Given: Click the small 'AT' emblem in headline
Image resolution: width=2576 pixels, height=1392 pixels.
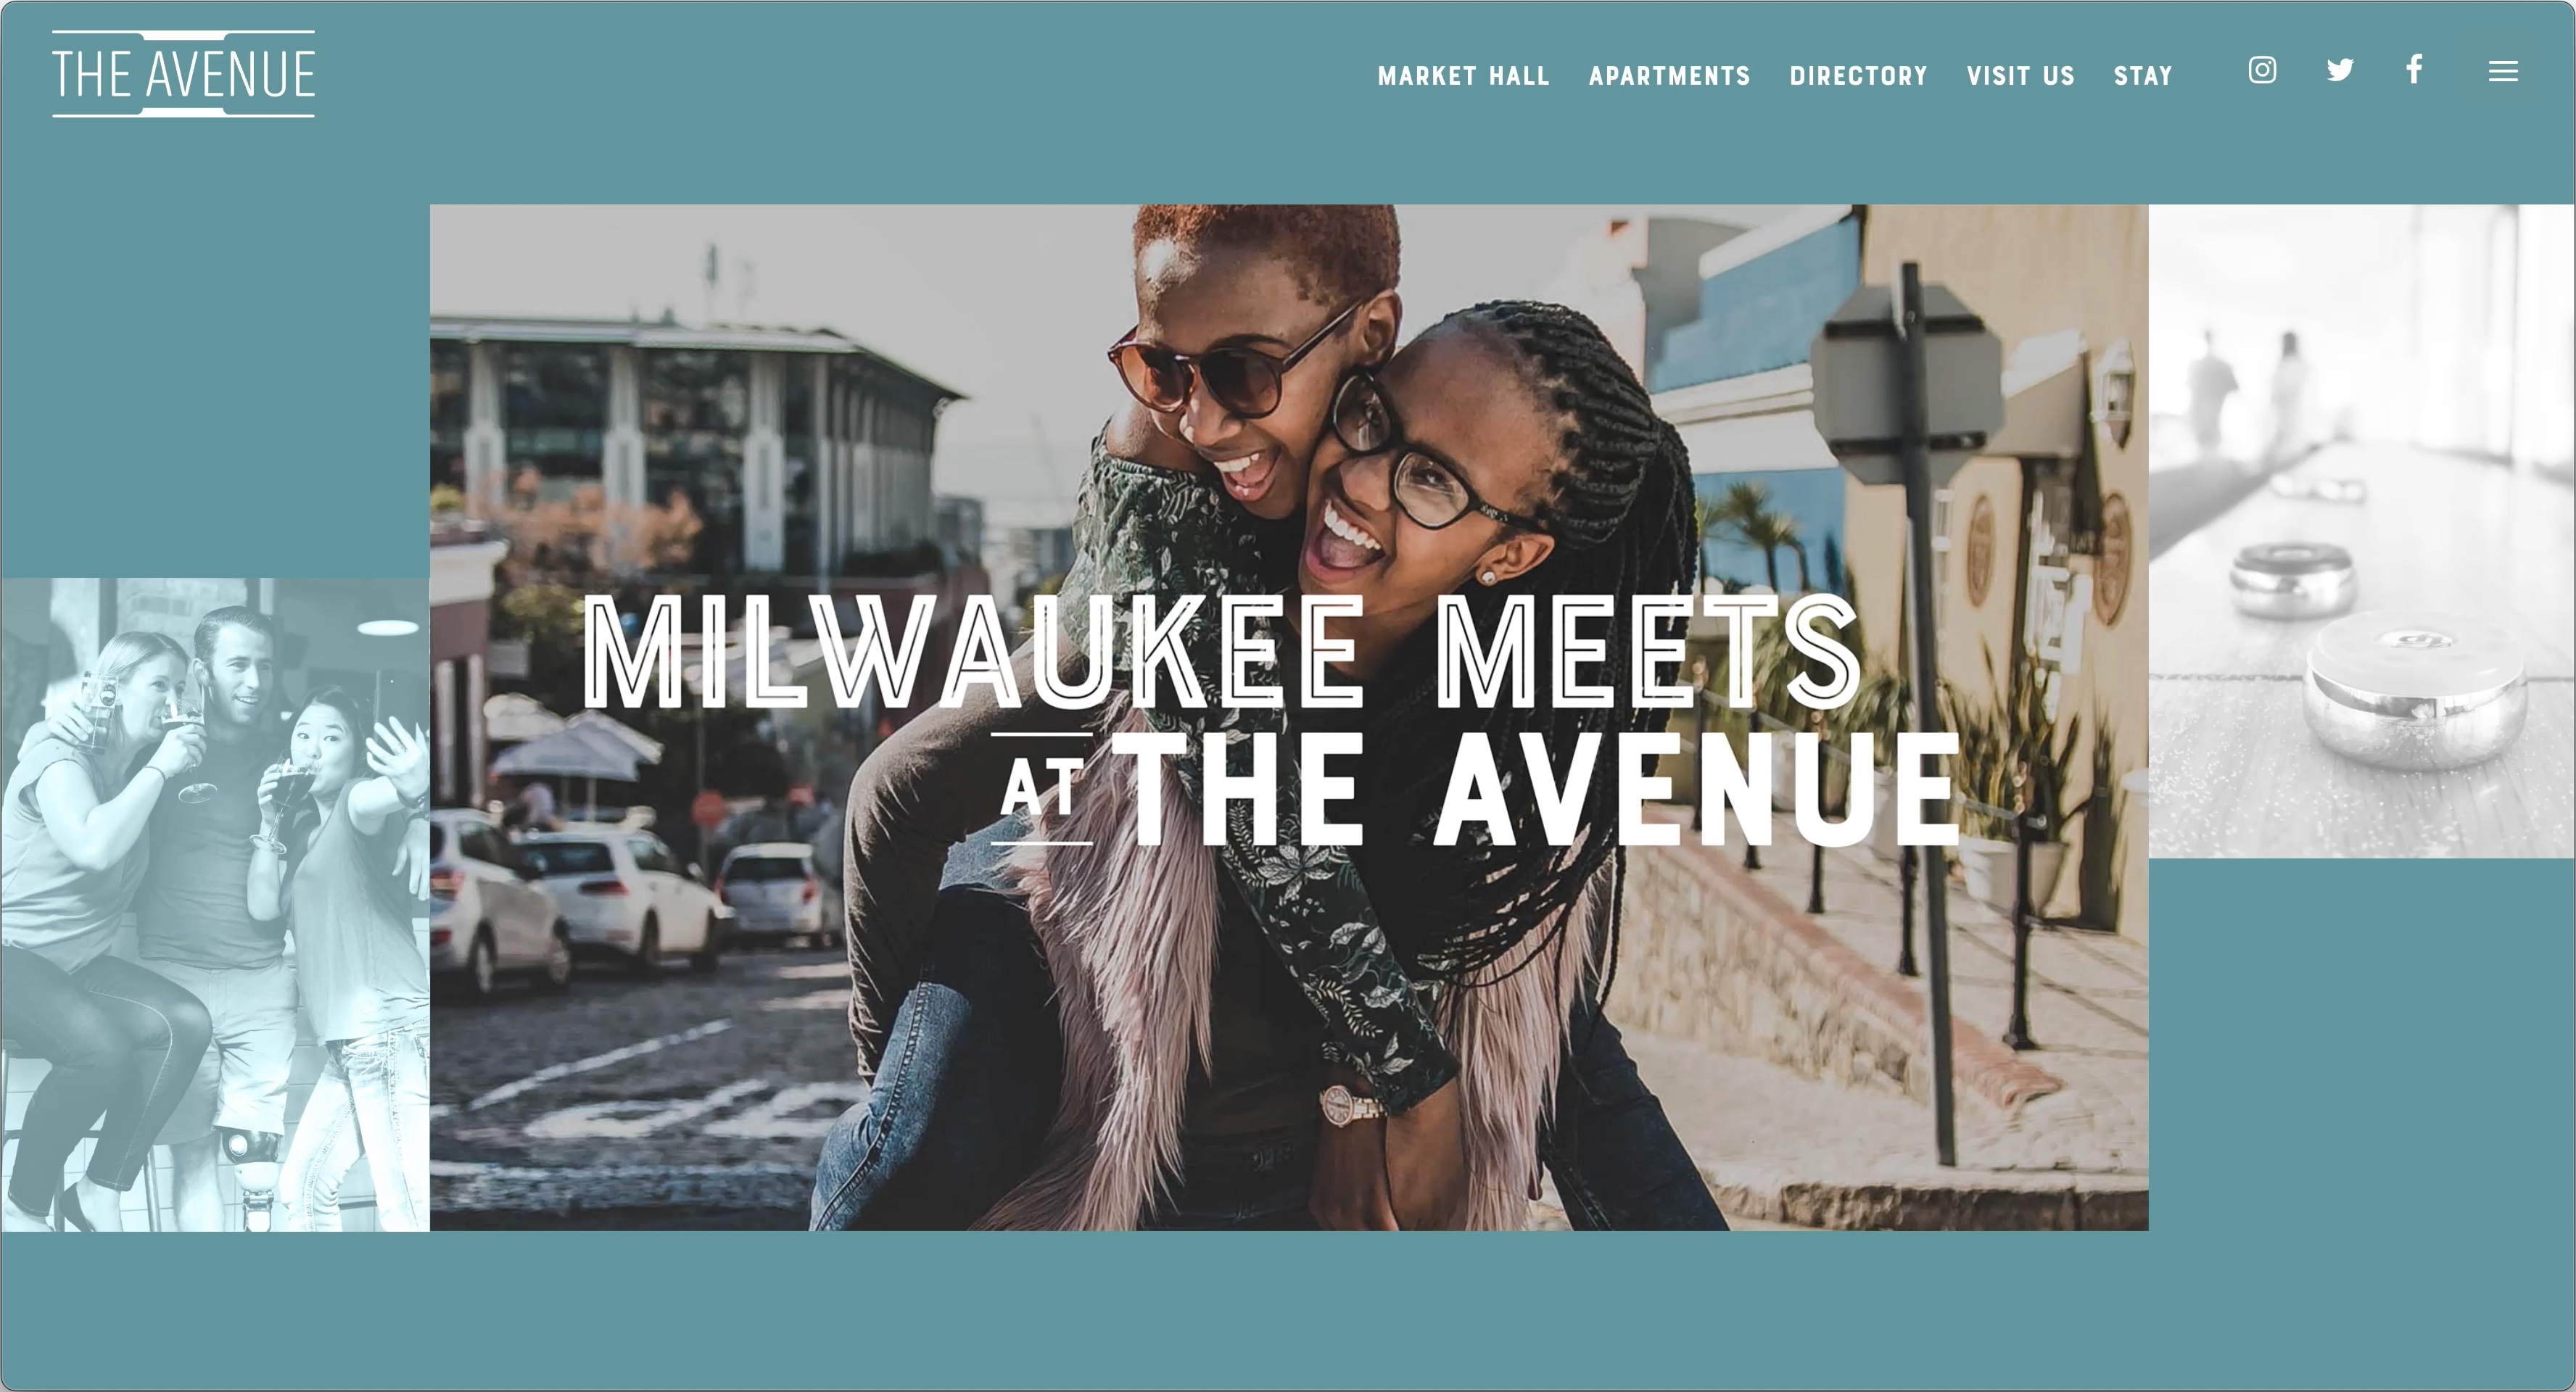Looking at the screenshot, I should pyautogui.click(x=1042, y=788).
